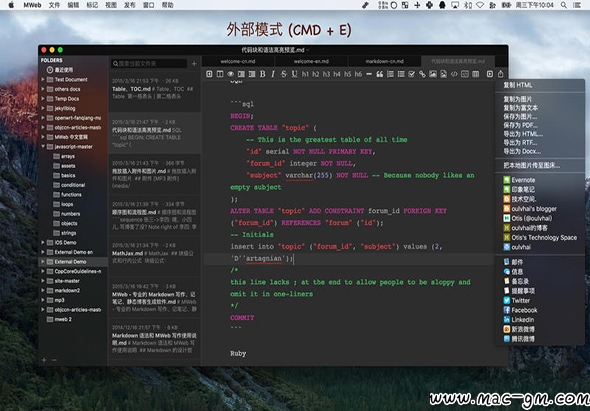Toggle bold formatting in editor toolbar

(263, 74)
